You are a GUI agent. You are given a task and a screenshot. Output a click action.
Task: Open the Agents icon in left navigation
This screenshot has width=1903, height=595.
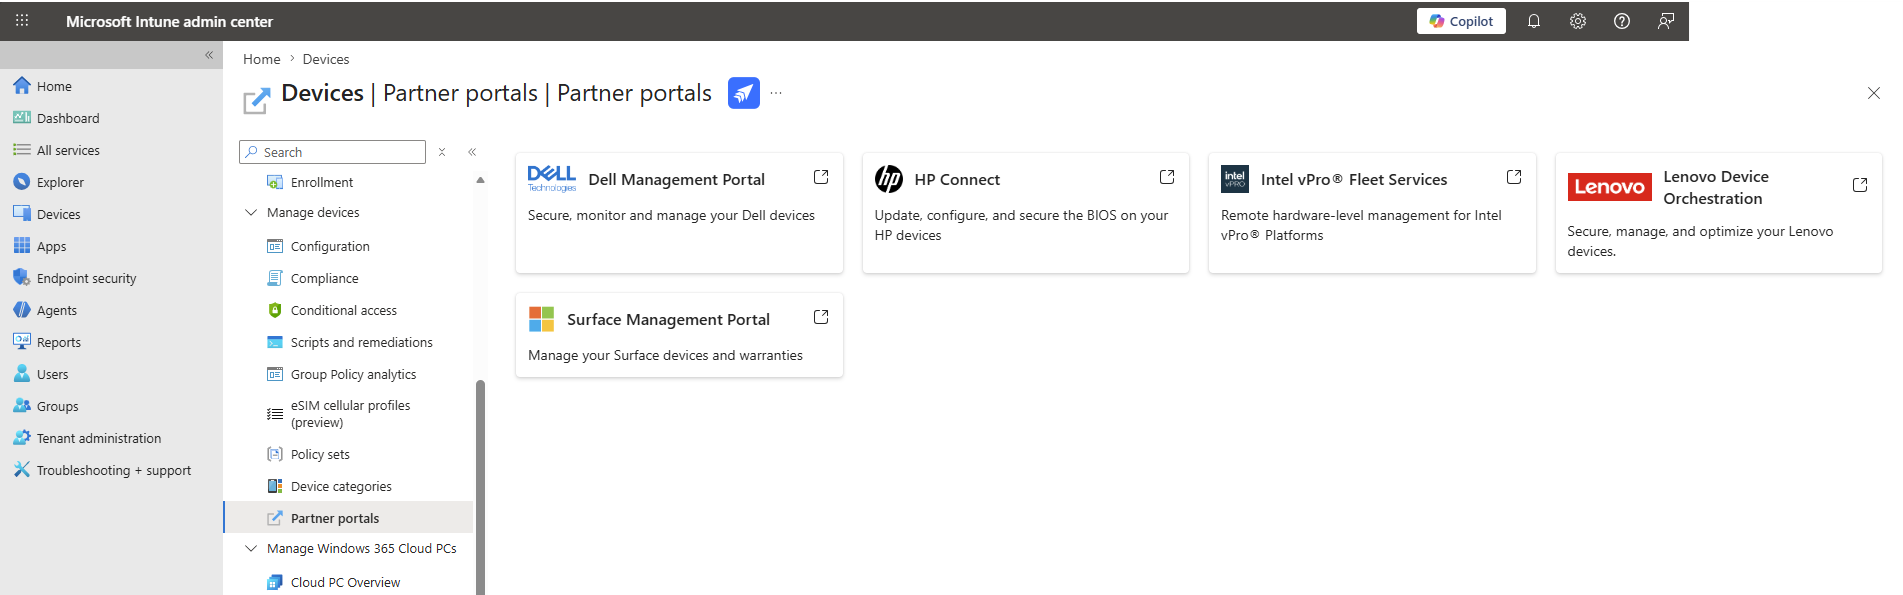click(22, 310)
